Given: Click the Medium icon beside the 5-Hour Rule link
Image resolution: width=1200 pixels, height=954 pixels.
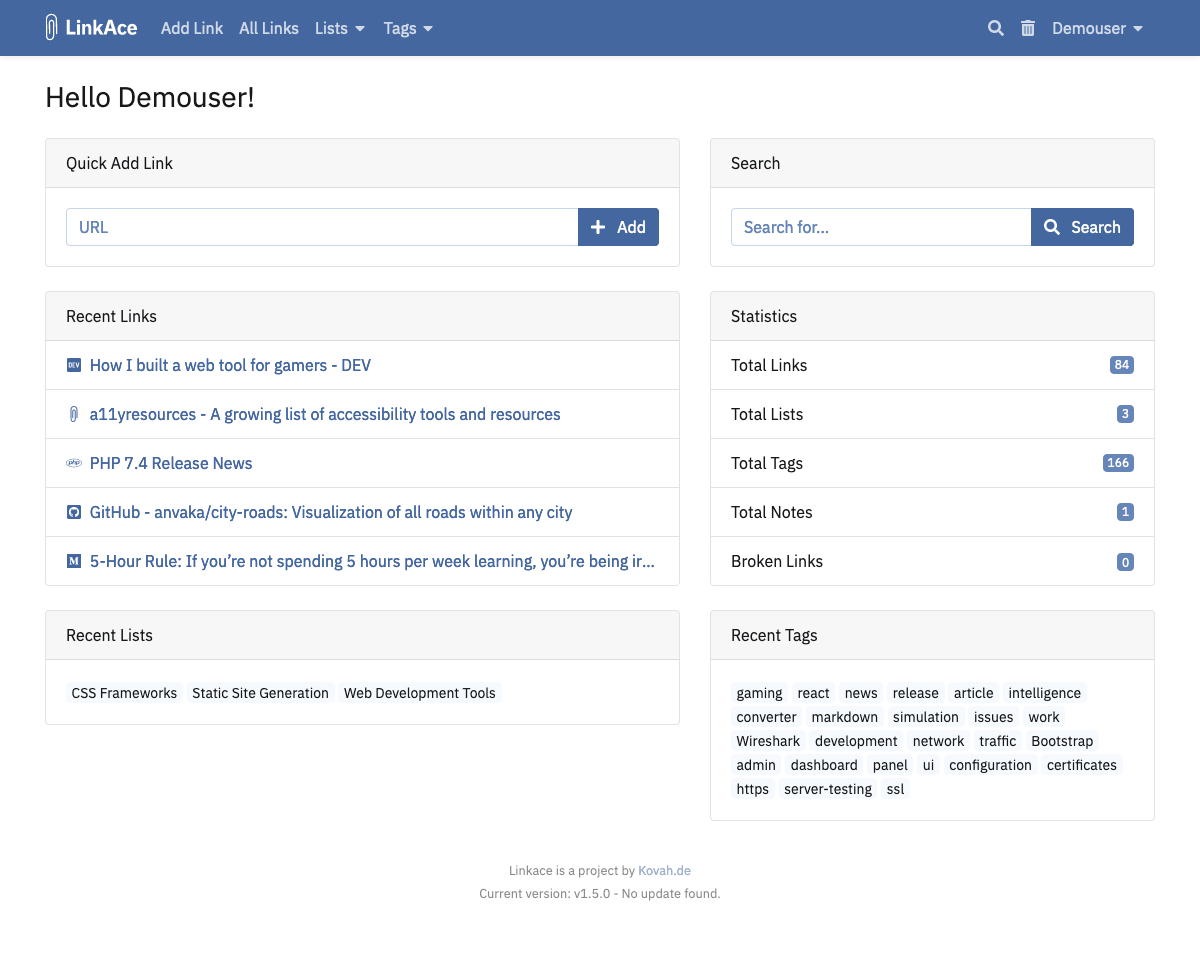Looking at the screenshot, I should 74,561.
